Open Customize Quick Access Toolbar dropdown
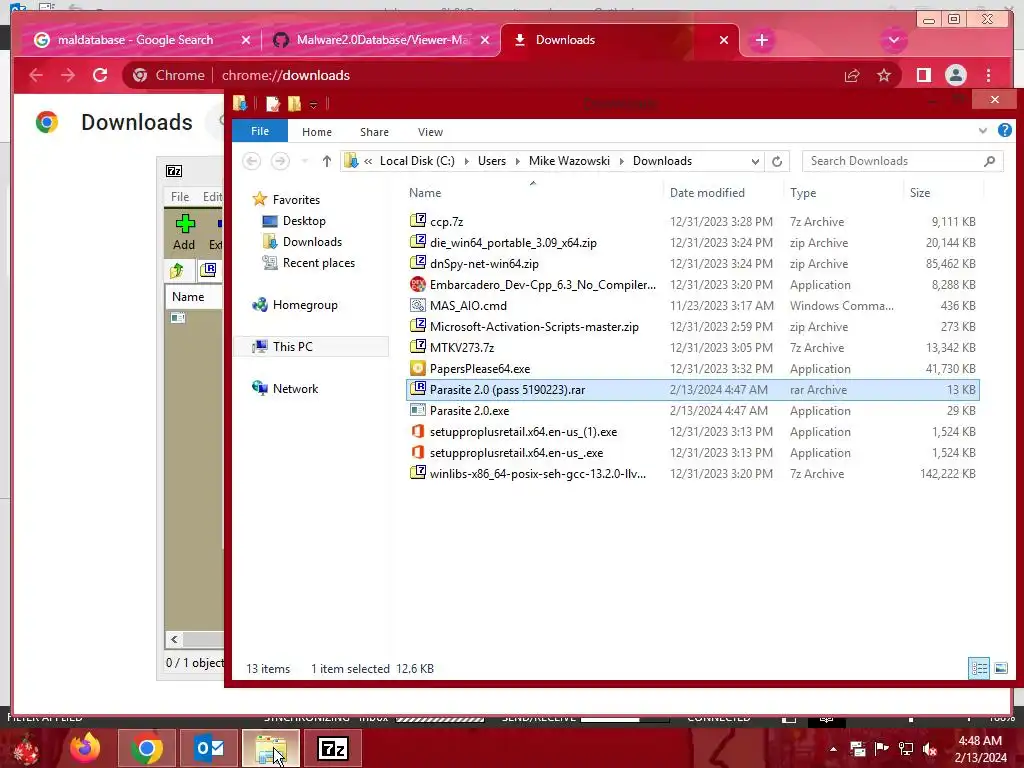Image resolution: width=1024 pixels, height=768 pixels. click(313, 104)
